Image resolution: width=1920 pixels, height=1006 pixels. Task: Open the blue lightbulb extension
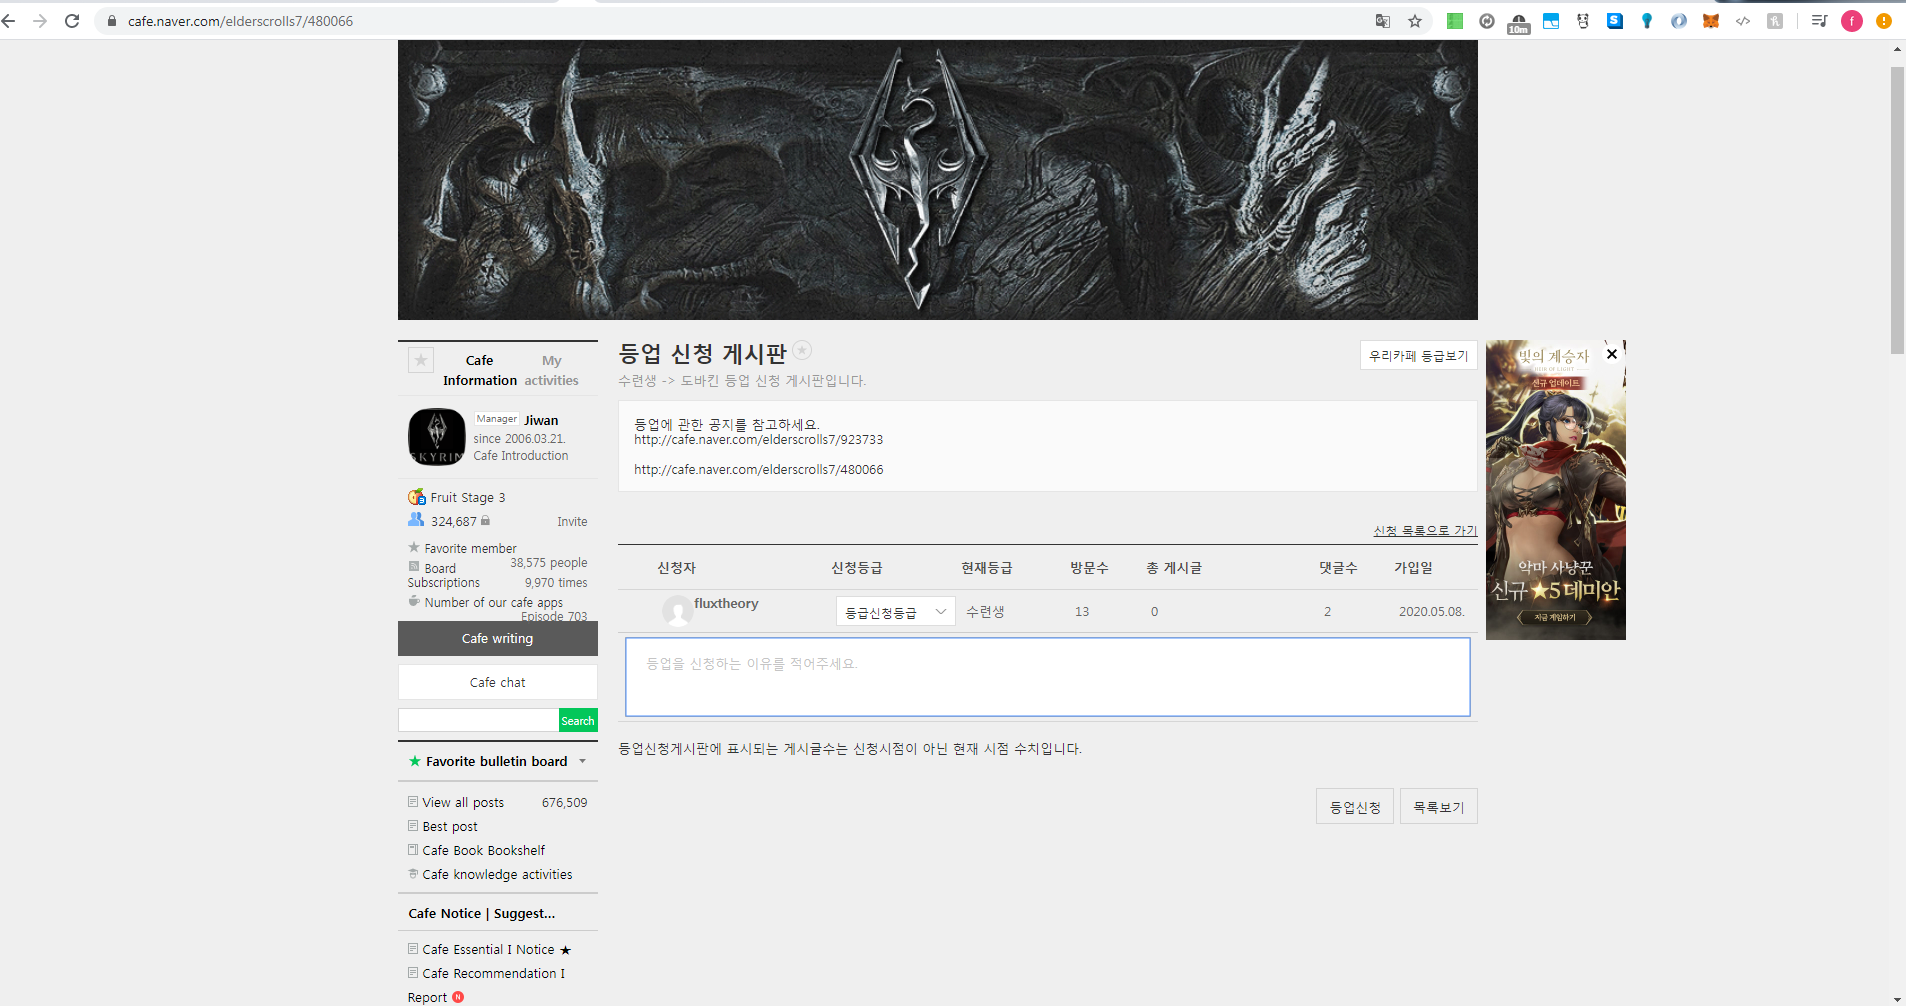click(x=1647, y=21)
